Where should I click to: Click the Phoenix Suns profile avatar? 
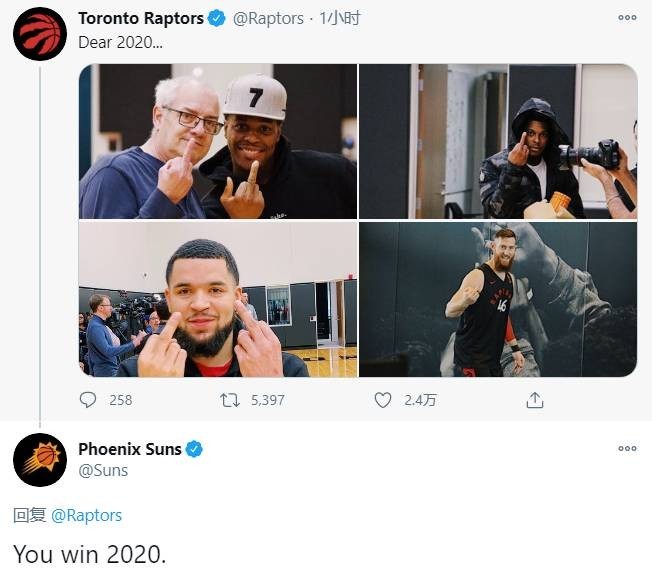click(x=40, y=460)
